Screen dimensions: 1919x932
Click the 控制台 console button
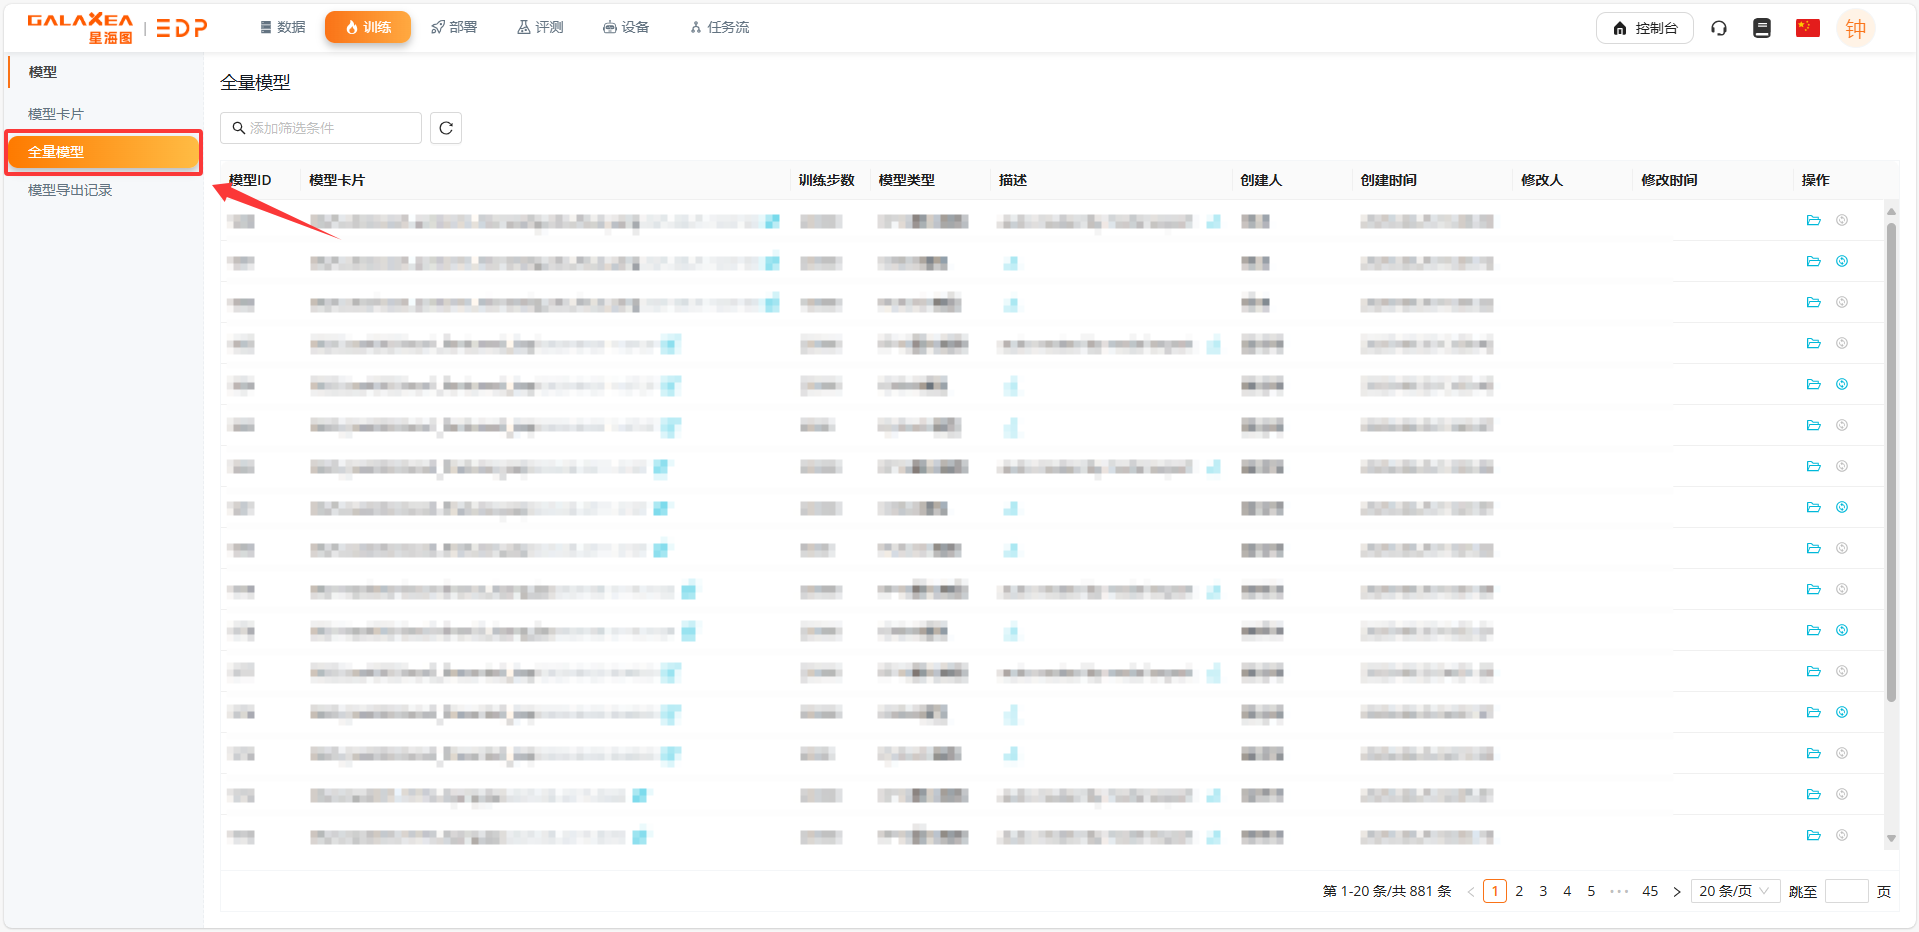pos(1644,28)
